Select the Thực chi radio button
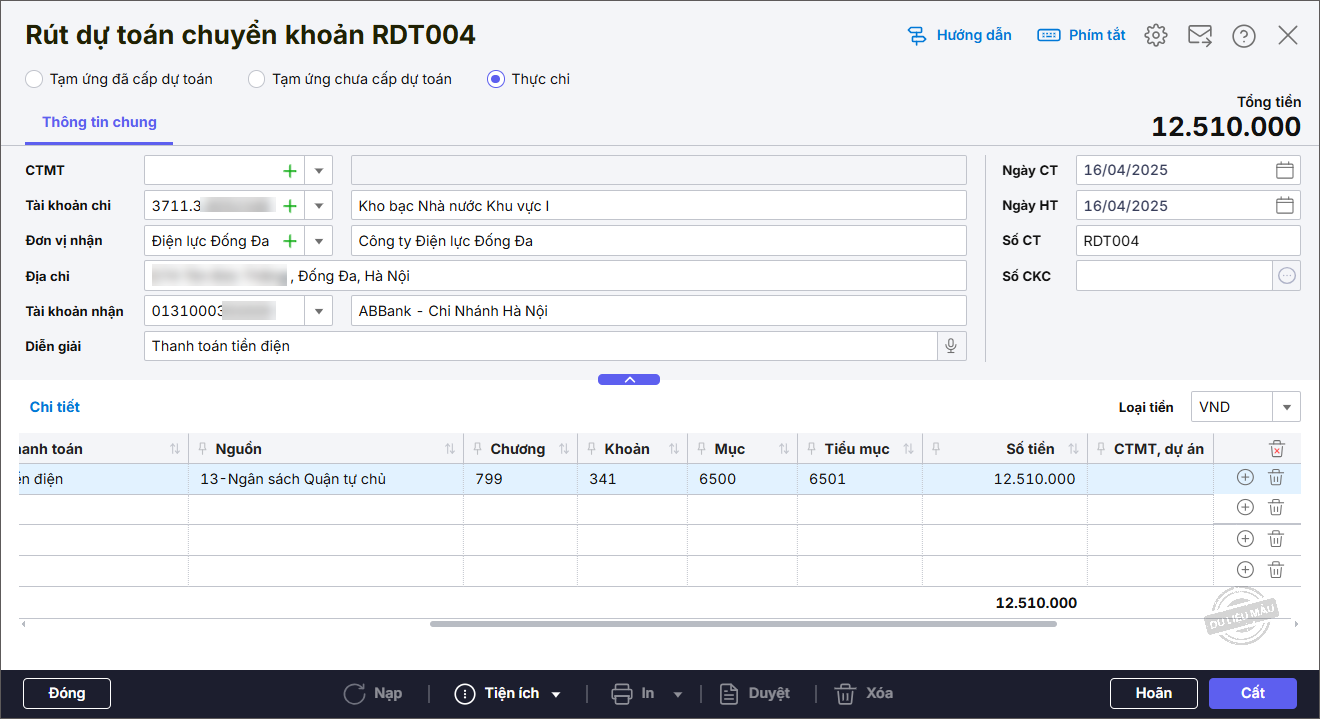This screenshot has width=1320, height=719. tap(496, 79)
